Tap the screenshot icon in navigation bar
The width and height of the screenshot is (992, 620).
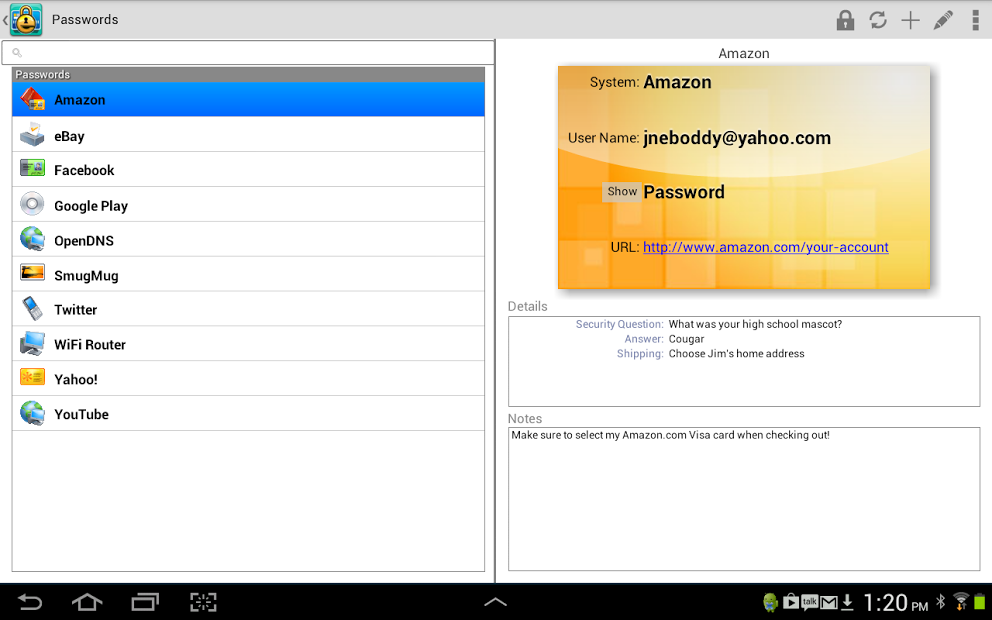point(203,602)
